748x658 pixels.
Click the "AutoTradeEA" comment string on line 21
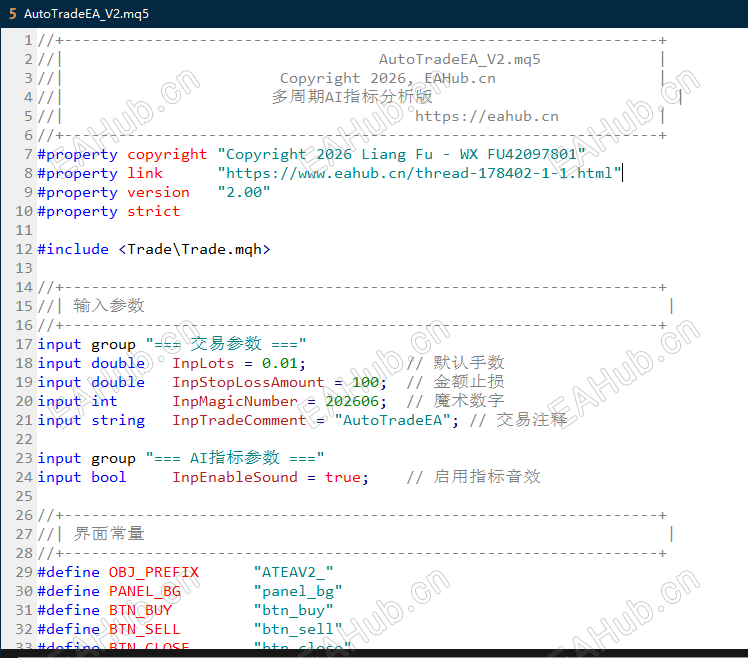[393, 420]
